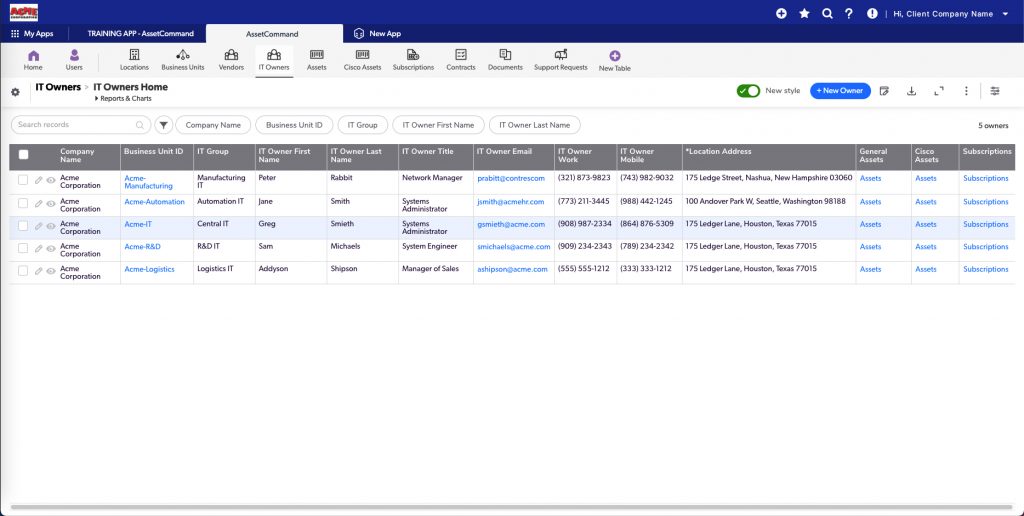Click the Acme logo

(24, 12)
